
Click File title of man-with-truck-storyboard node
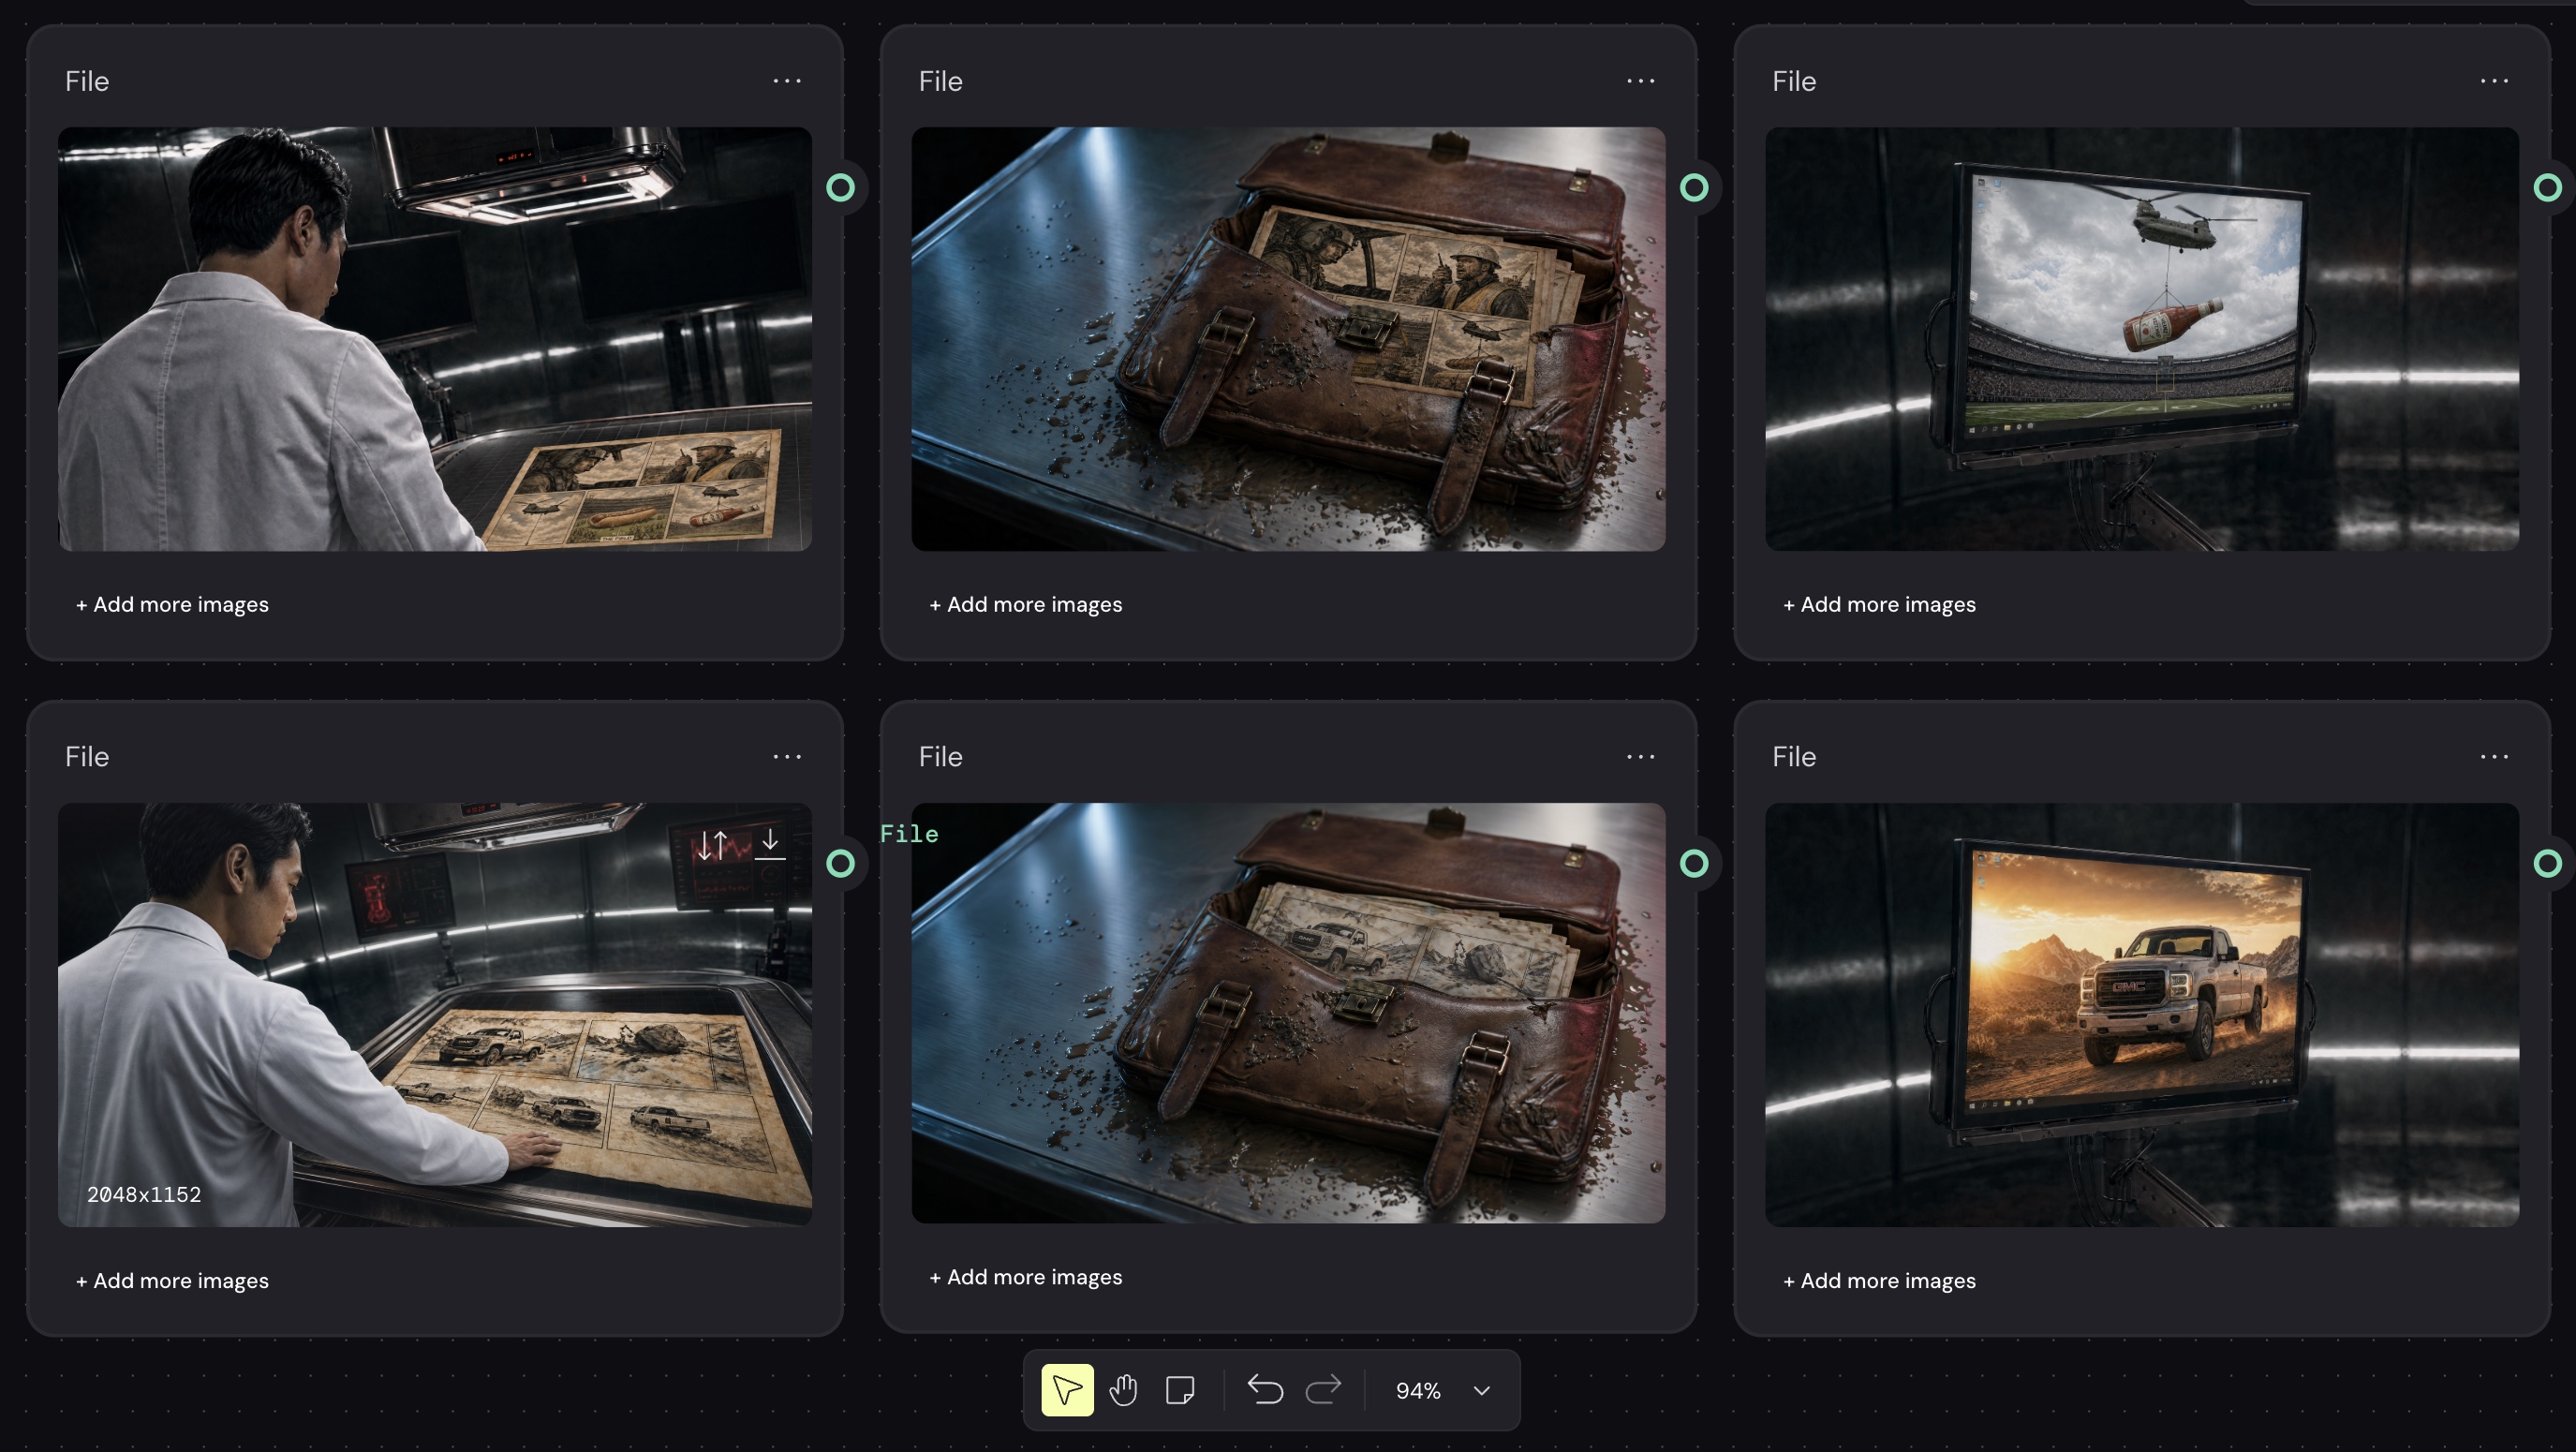coord(87,757)
